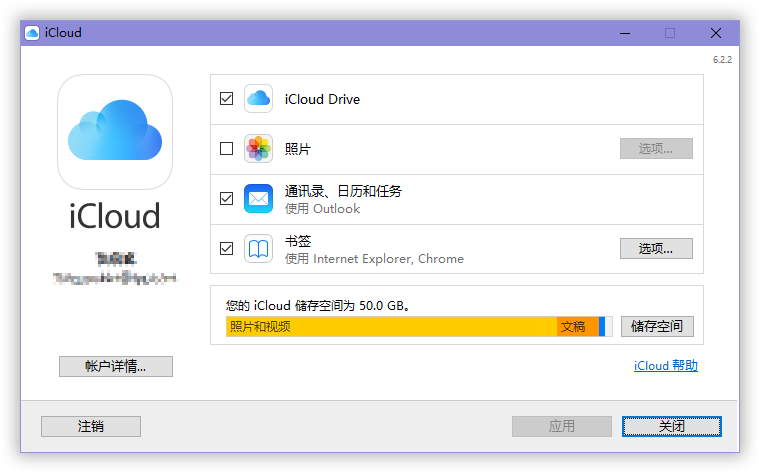Click the iCloud Drive label text
Viewport: 760px width, 473px height.
pyautogui.click(x=322, y=99)
